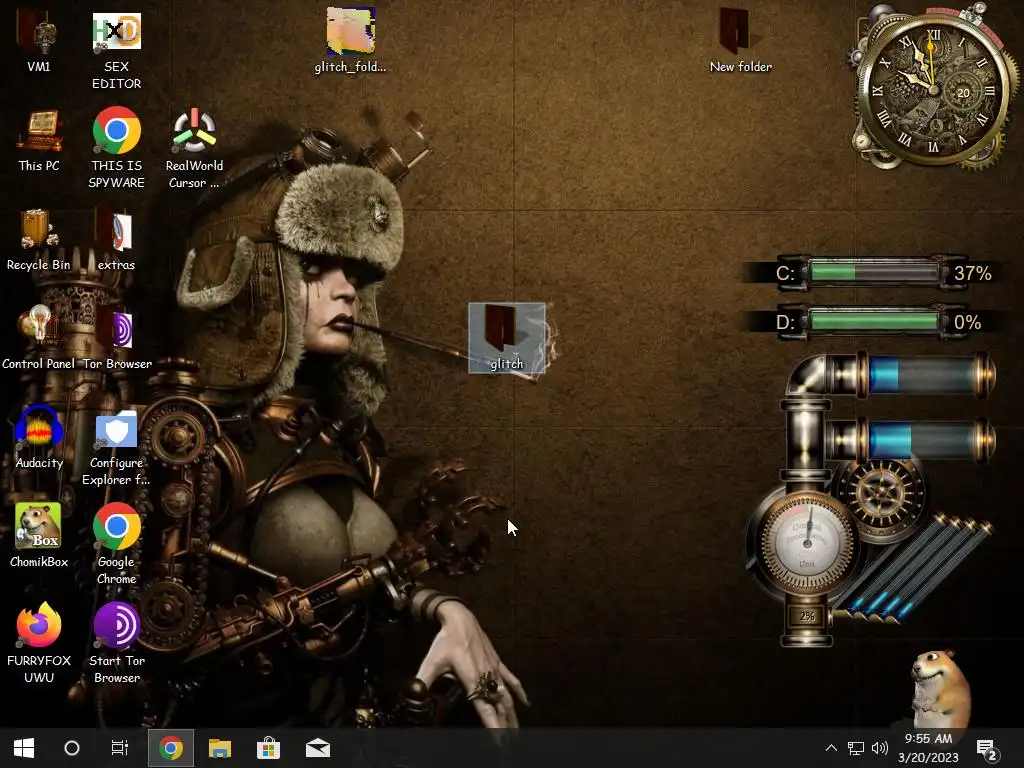Select the Audacity desktop shortcut
The width and height of the screenshot is (1024, 768).
(39, 438)
